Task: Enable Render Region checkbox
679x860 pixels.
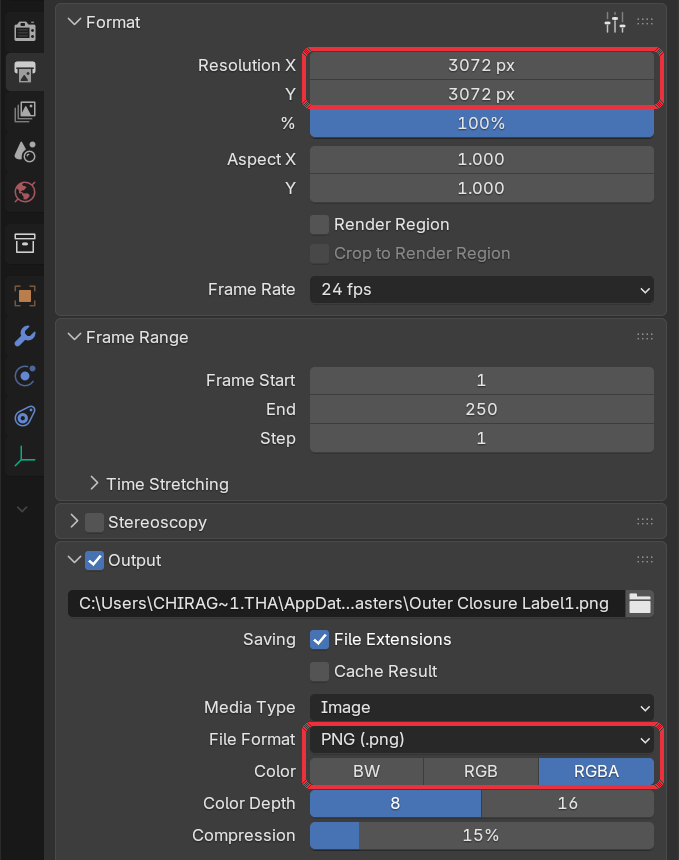Action: click(x=319, y=224)
